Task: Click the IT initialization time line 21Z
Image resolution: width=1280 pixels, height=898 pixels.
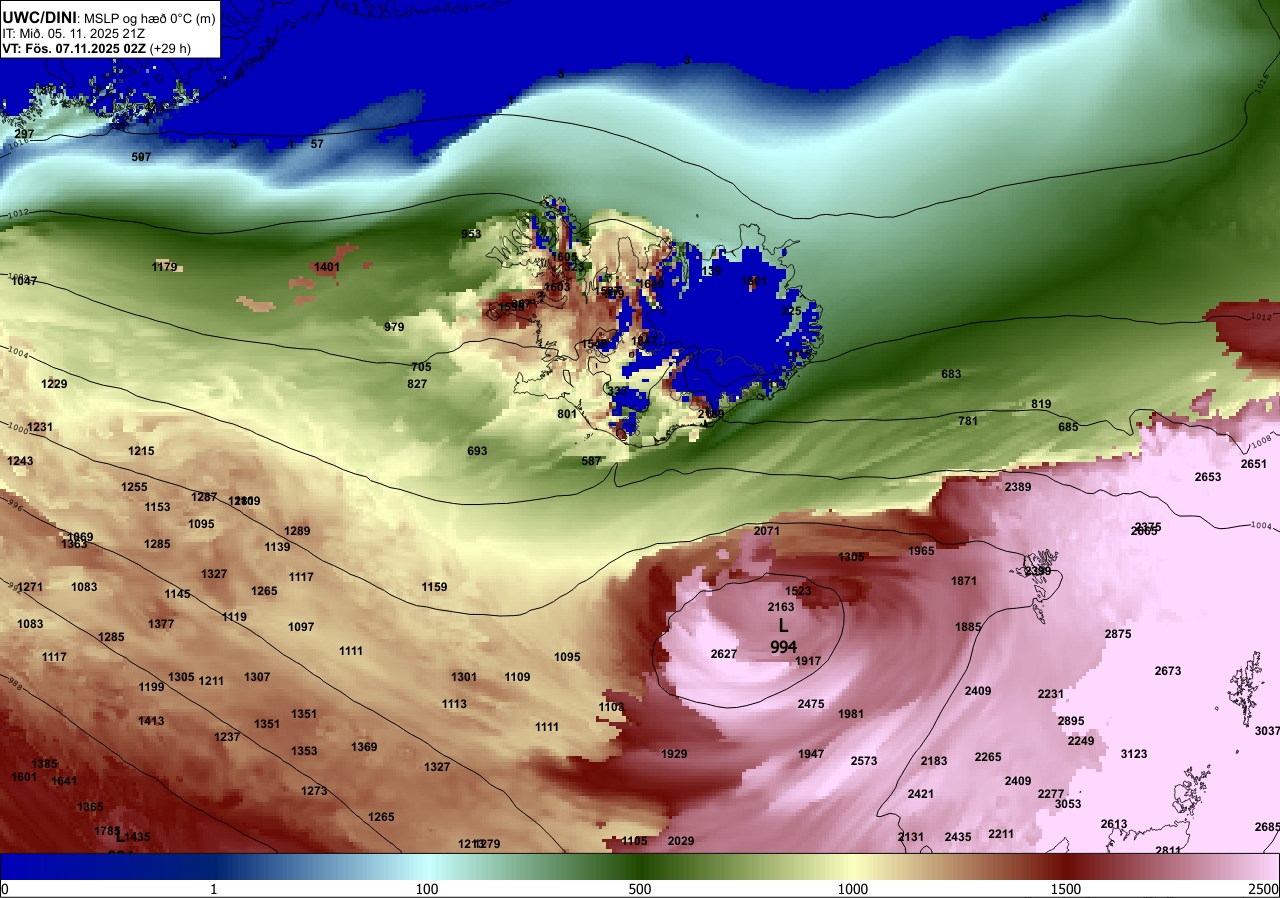Action: 74,33
